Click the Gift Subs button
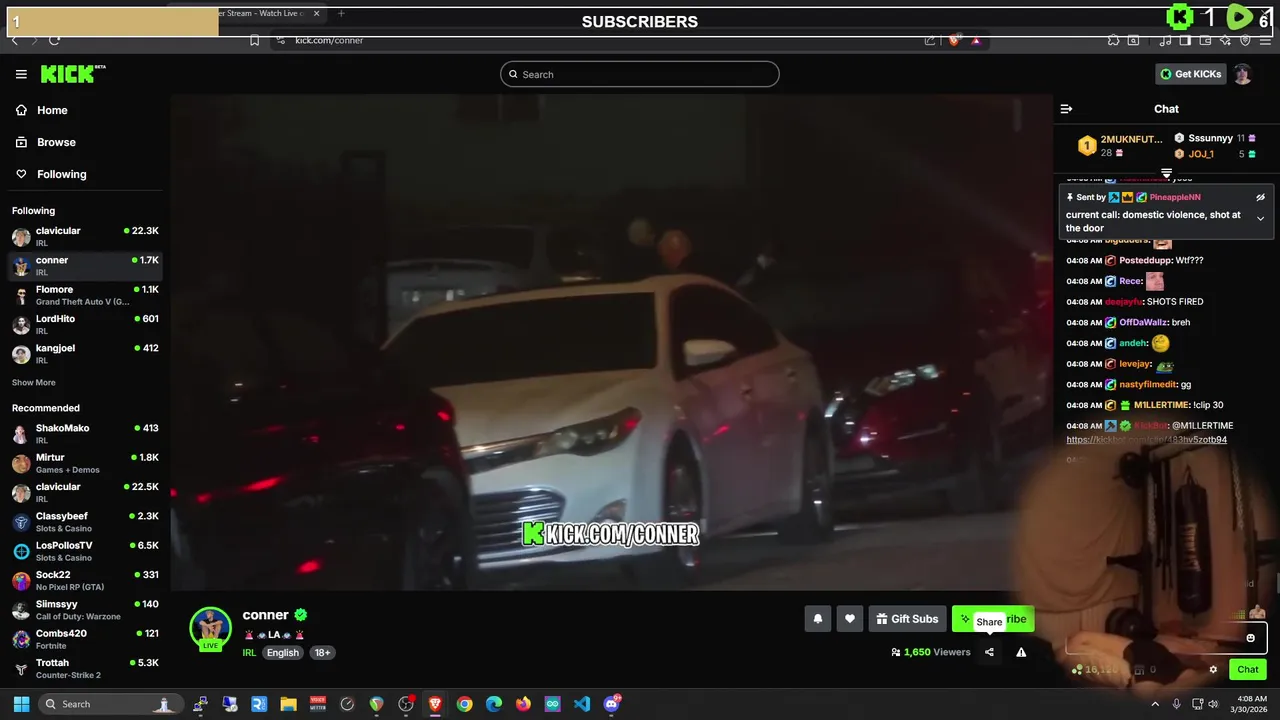The height and width of the screenshot is (720, 1280). [x=907, y=619]
